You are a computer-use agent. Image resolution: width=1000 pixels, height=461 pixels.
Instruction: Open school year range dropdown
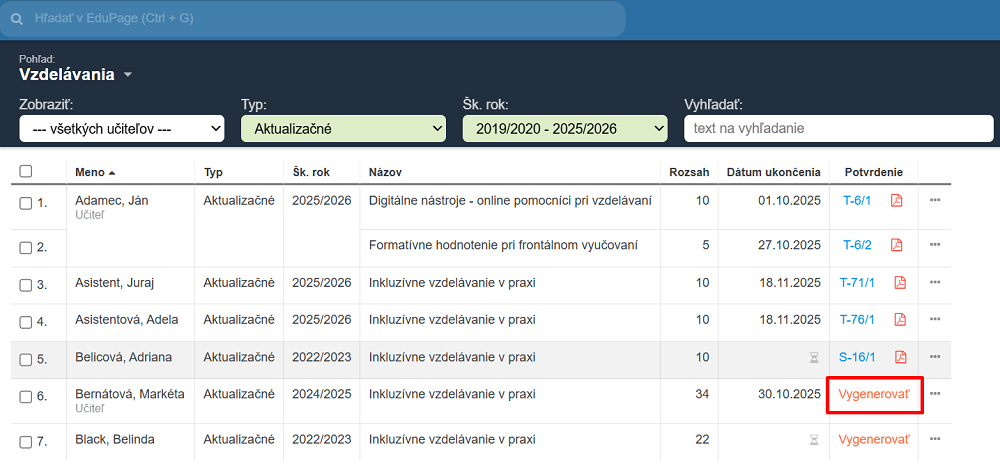pyautogui.click(x=564, y=128)
